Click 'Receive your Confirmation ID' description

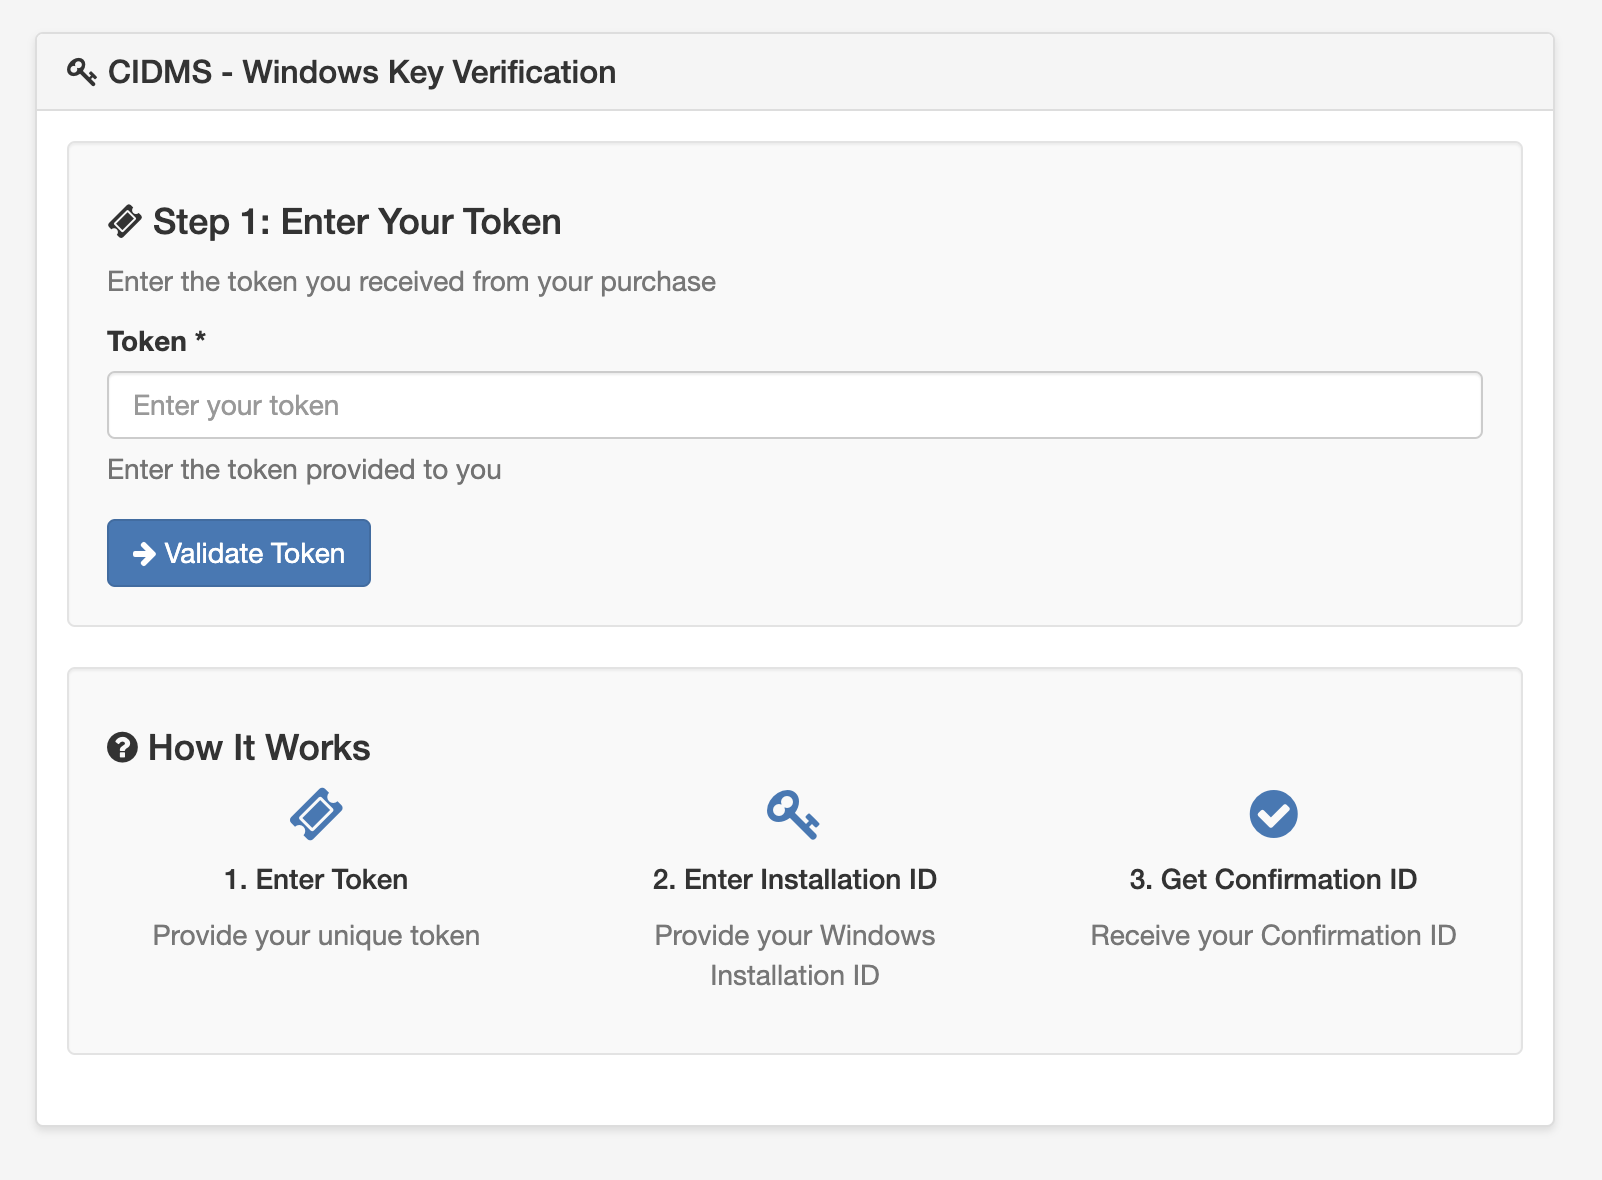pyautogui.click(x=1273, y=935)
